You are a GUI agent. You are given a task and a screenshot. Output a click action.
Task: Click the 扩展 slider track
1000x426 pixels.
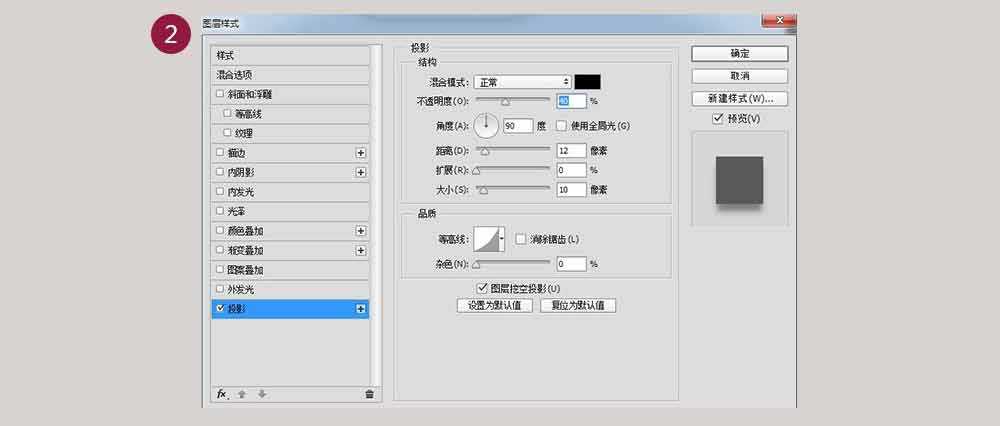click(513, 168)
